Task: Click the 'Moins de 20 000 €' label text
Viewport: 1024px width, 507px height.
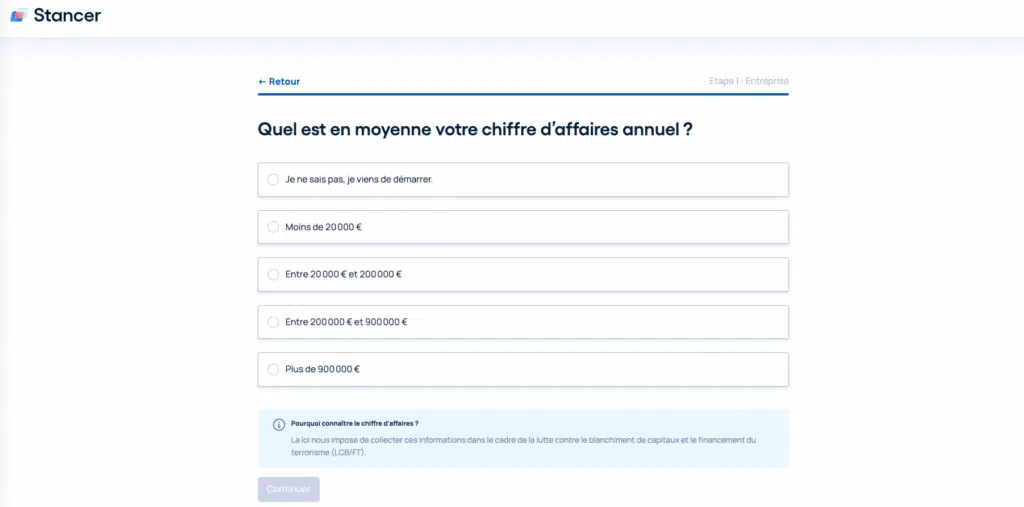Action: pyautogui.click(x=323, y=227)
